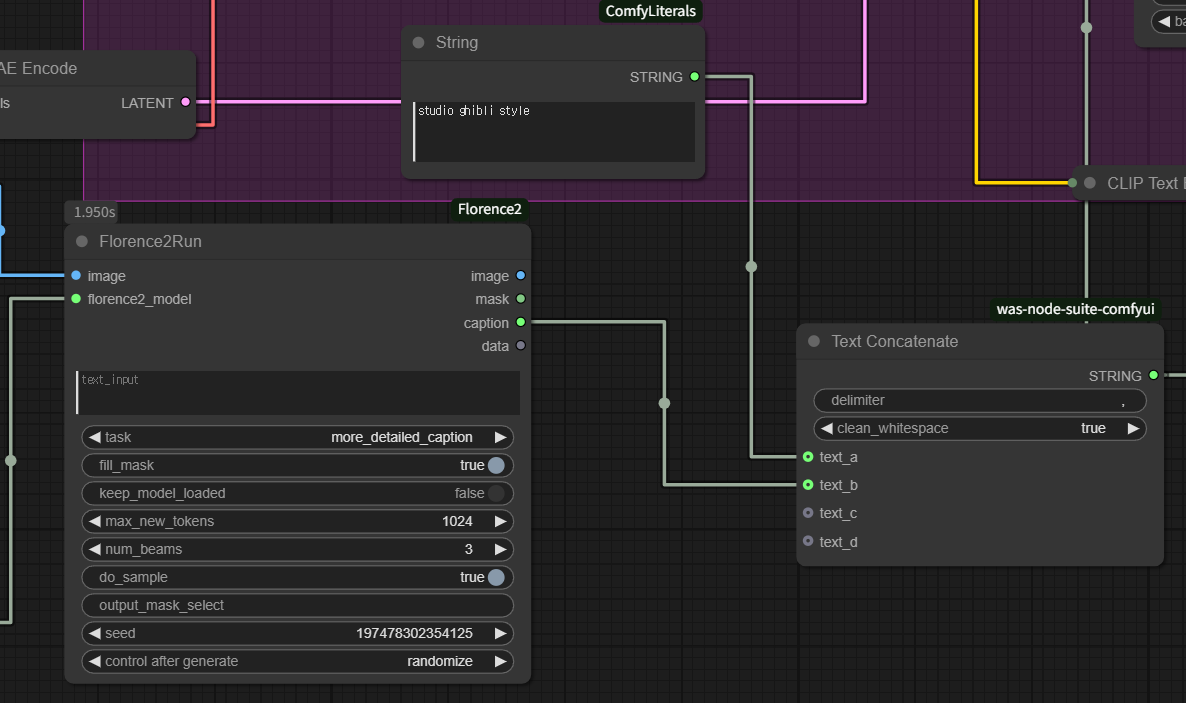Image resolution: width=1186 pixels, height=703 pixels.
Task: Select the String node title
Action: click(457, 42)
